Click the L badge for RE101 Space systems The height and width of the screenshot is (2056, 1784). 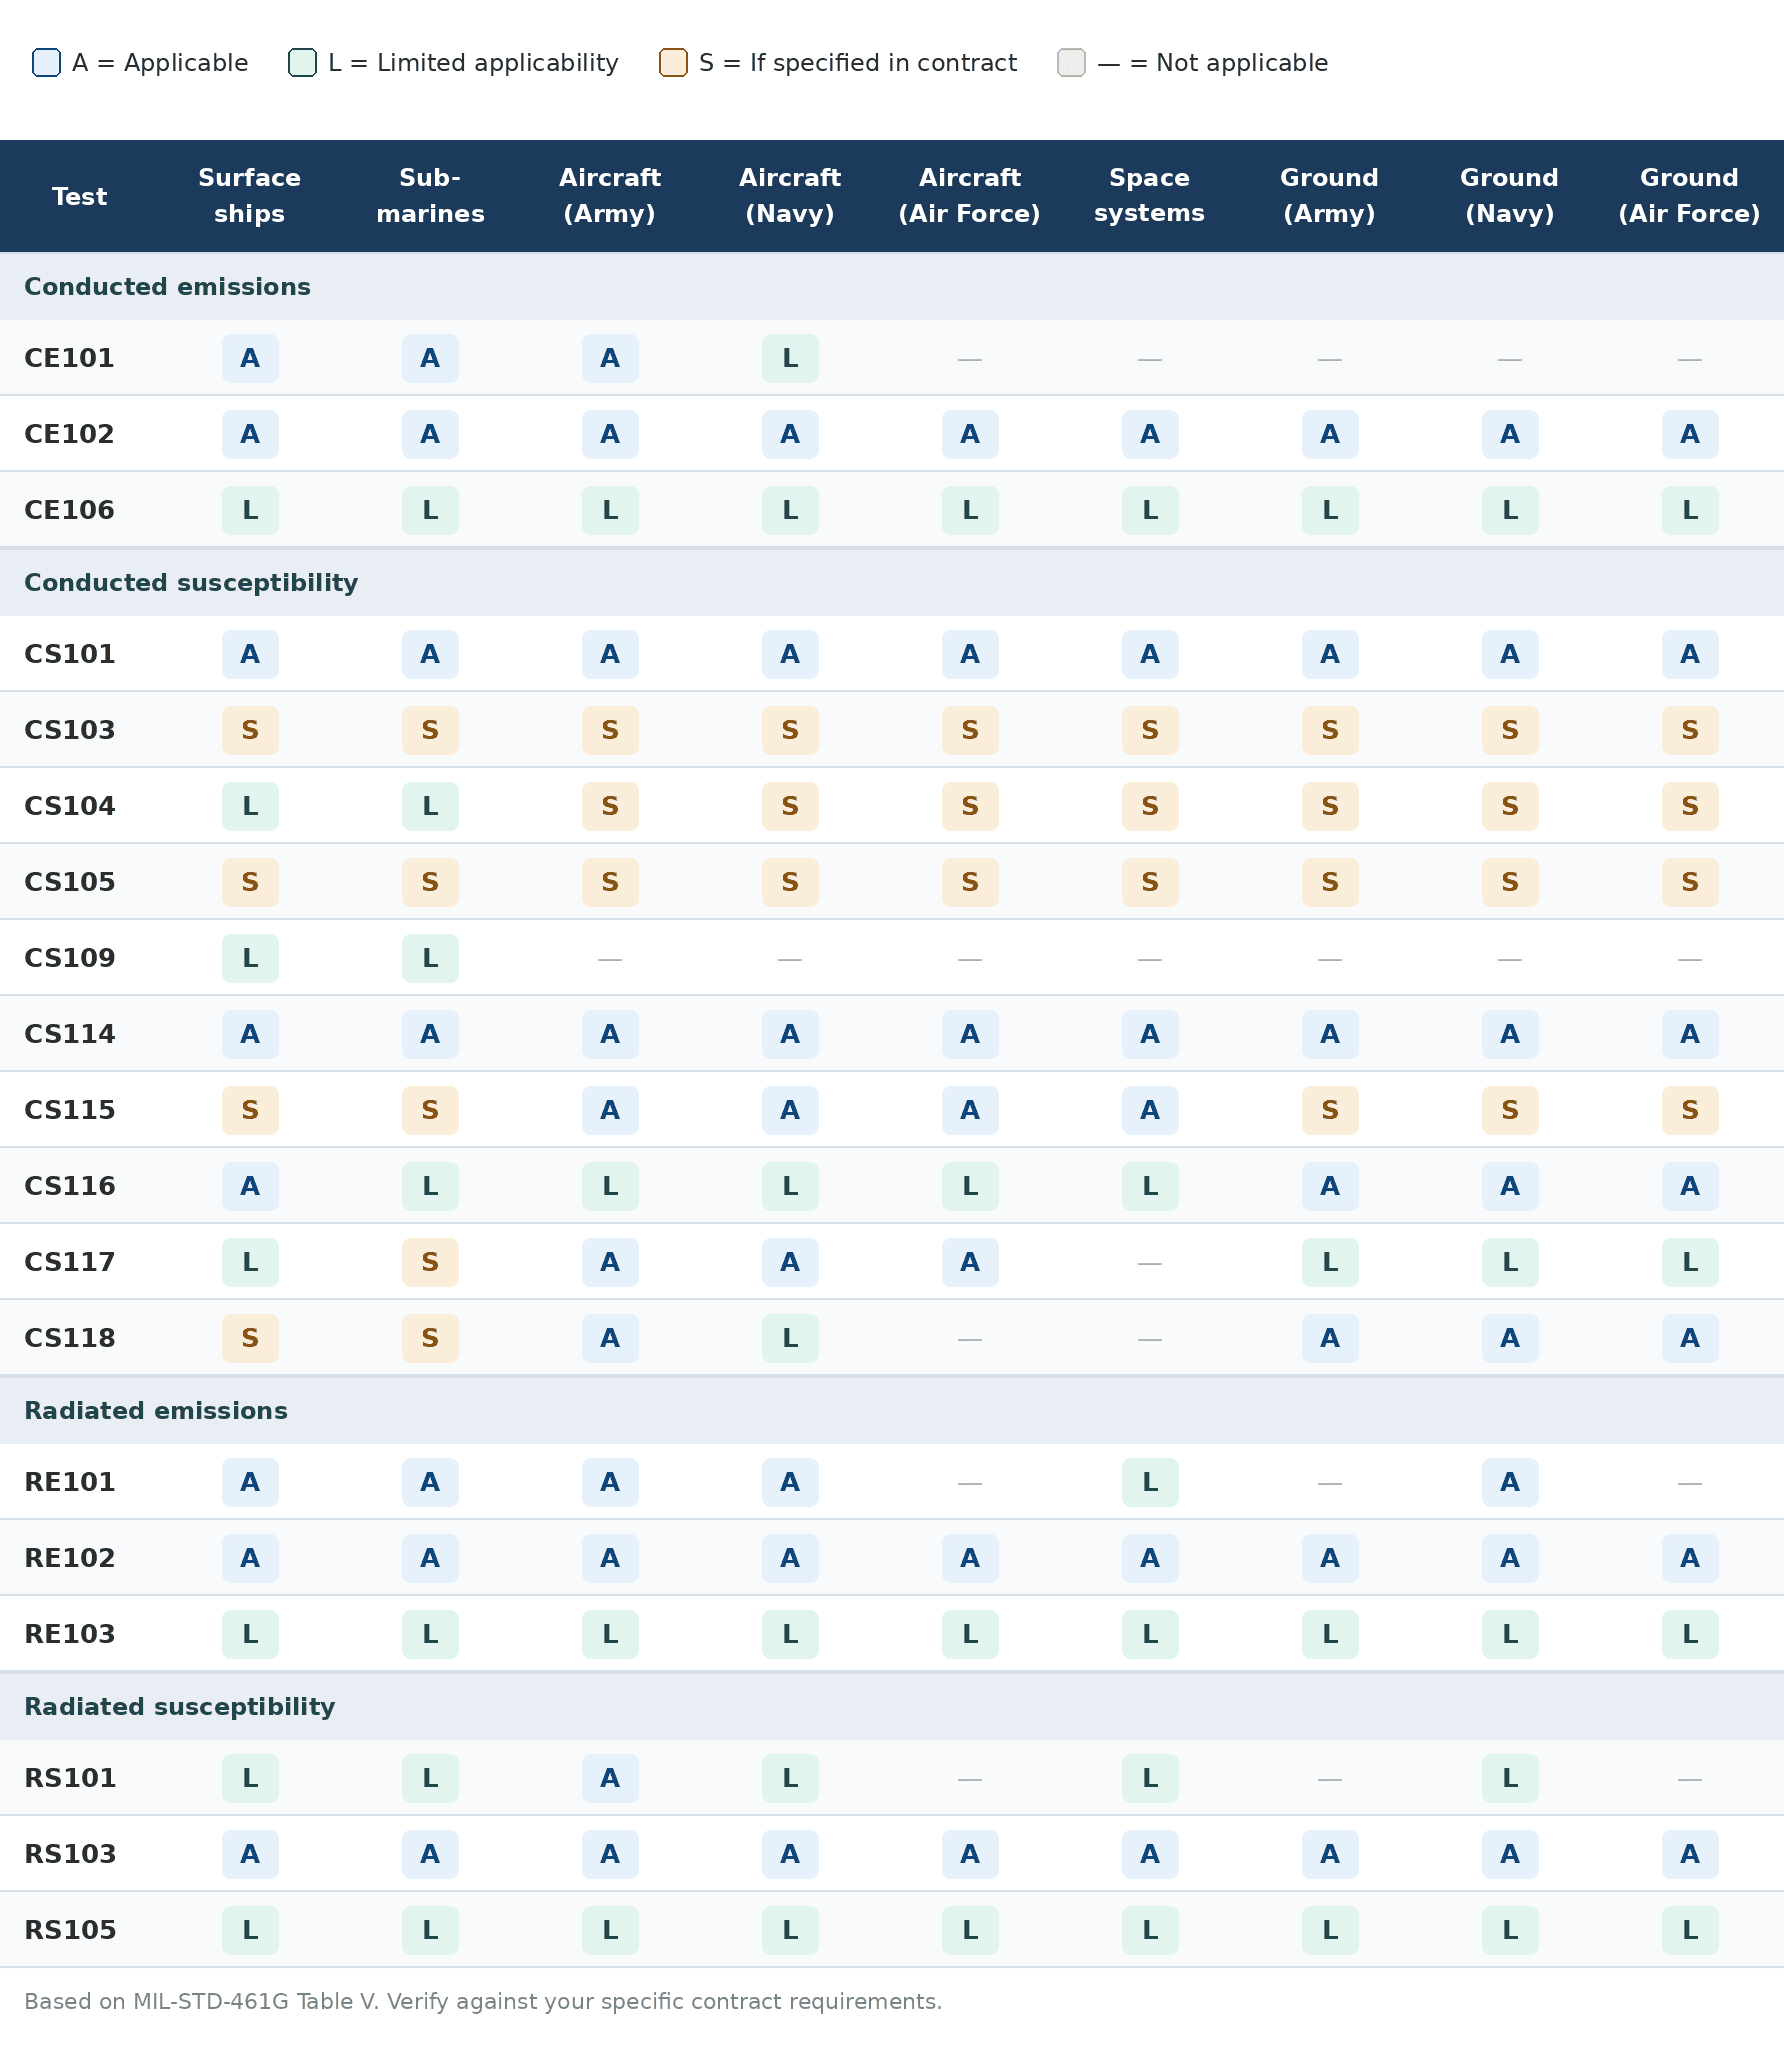(1150, 1482)
